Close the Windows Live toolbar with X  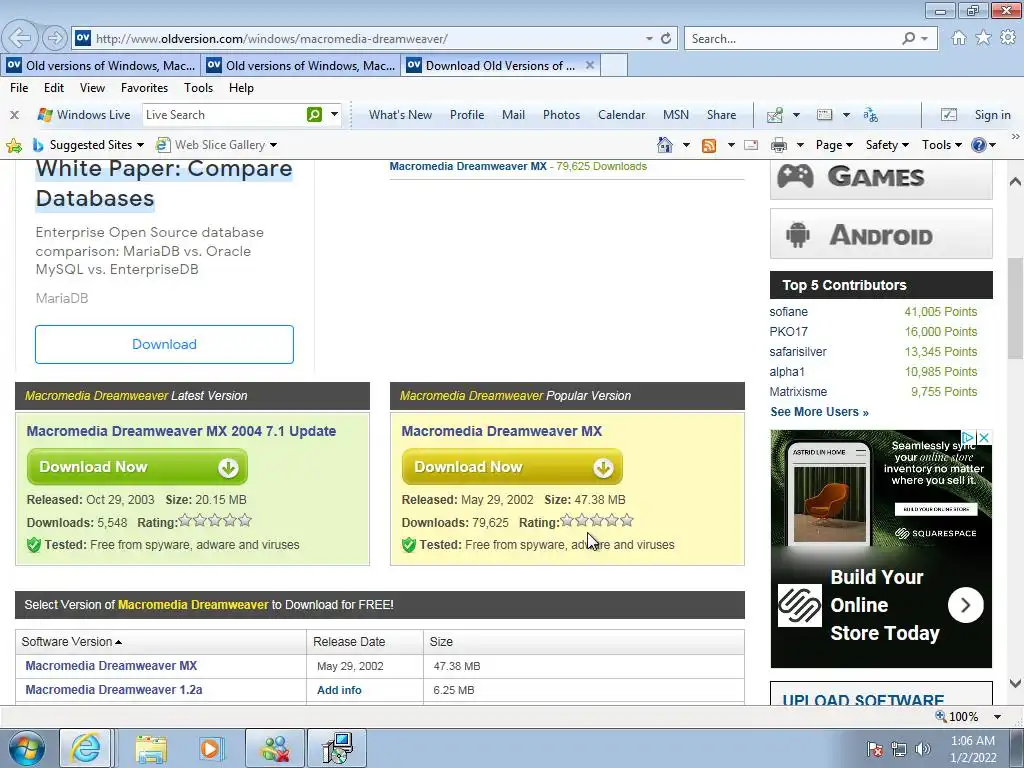[x=14, y=115]
